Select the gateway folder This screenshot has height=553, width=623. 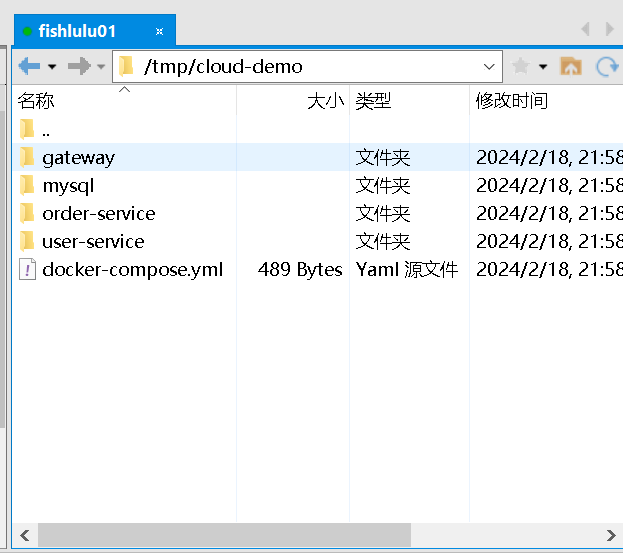click(78, 157)
